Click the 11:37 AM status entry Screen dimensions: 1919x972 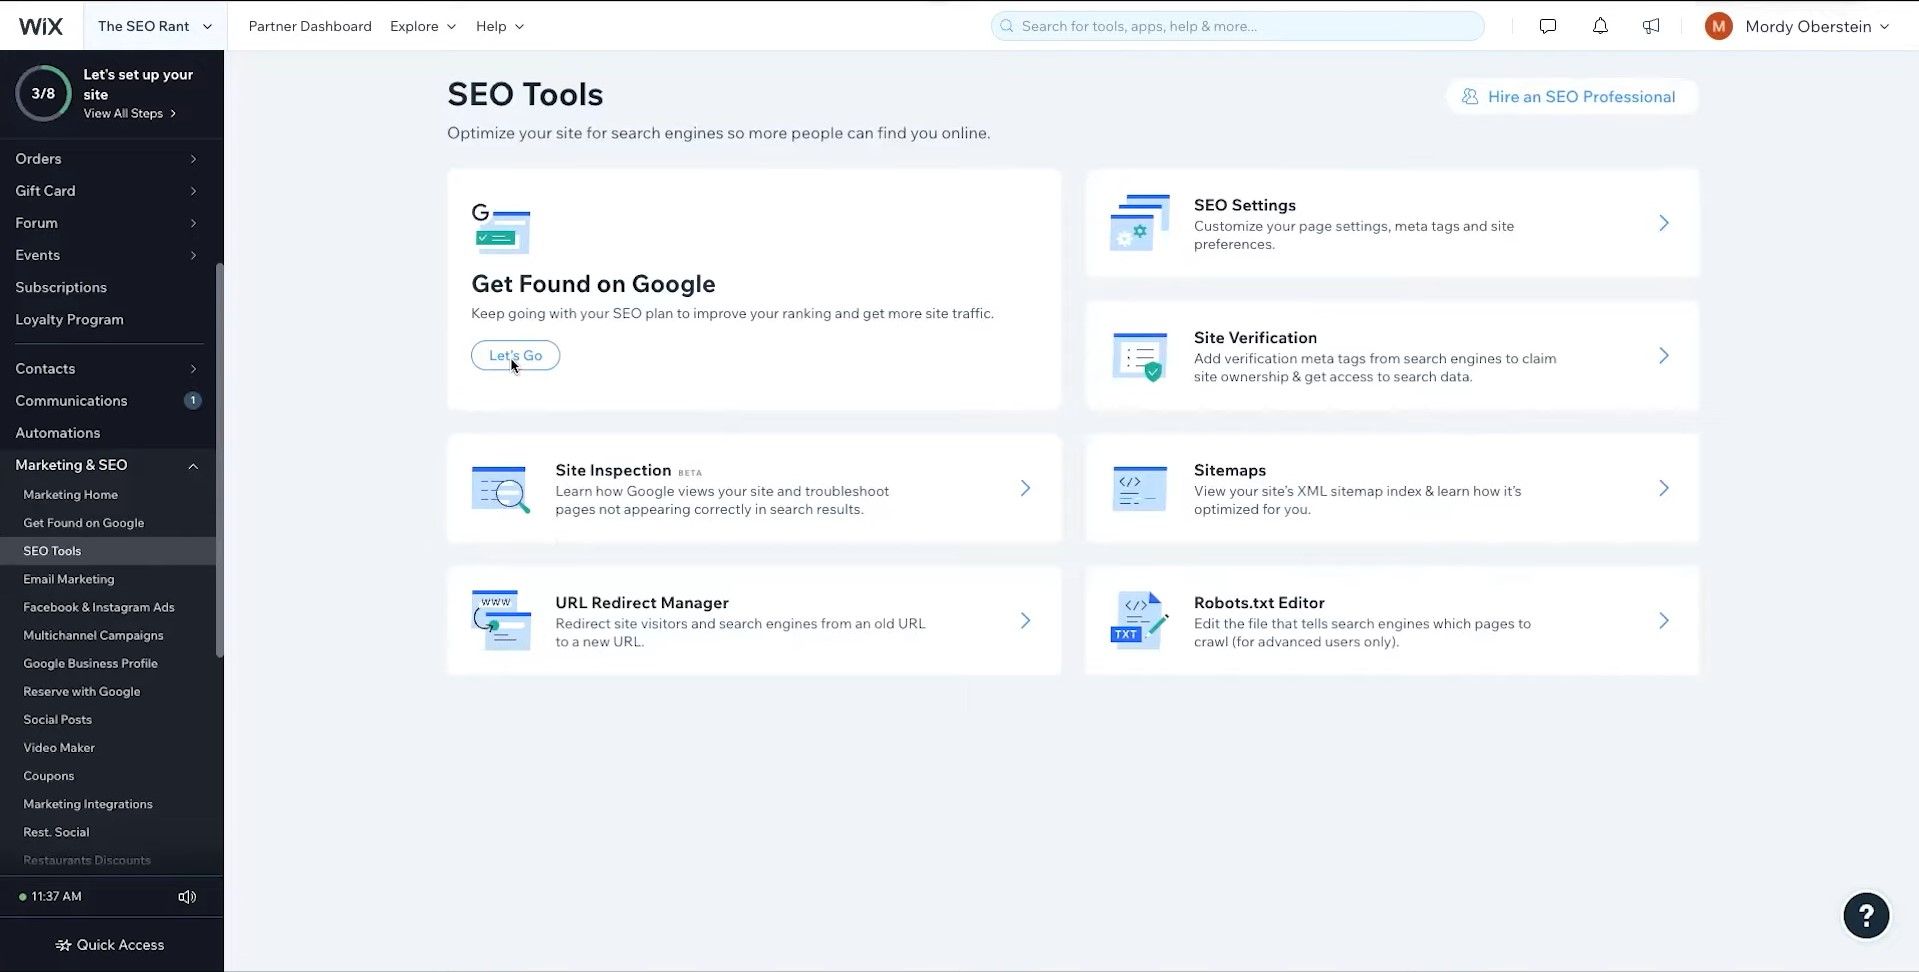[51, 897]
